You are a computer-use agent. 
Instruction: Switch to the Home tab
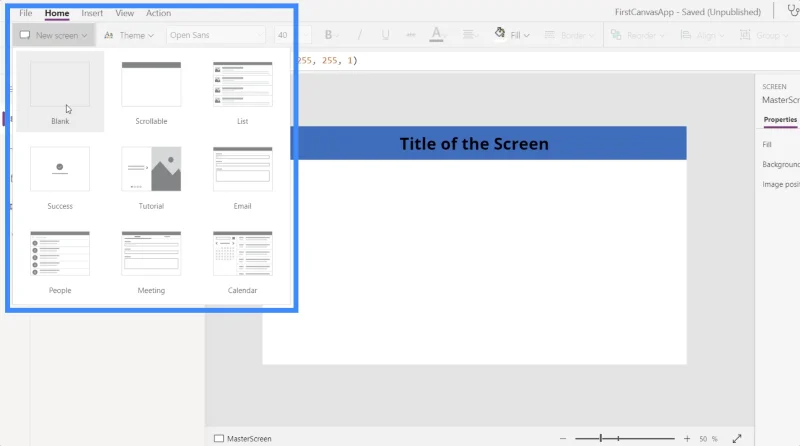click(57, 13)
